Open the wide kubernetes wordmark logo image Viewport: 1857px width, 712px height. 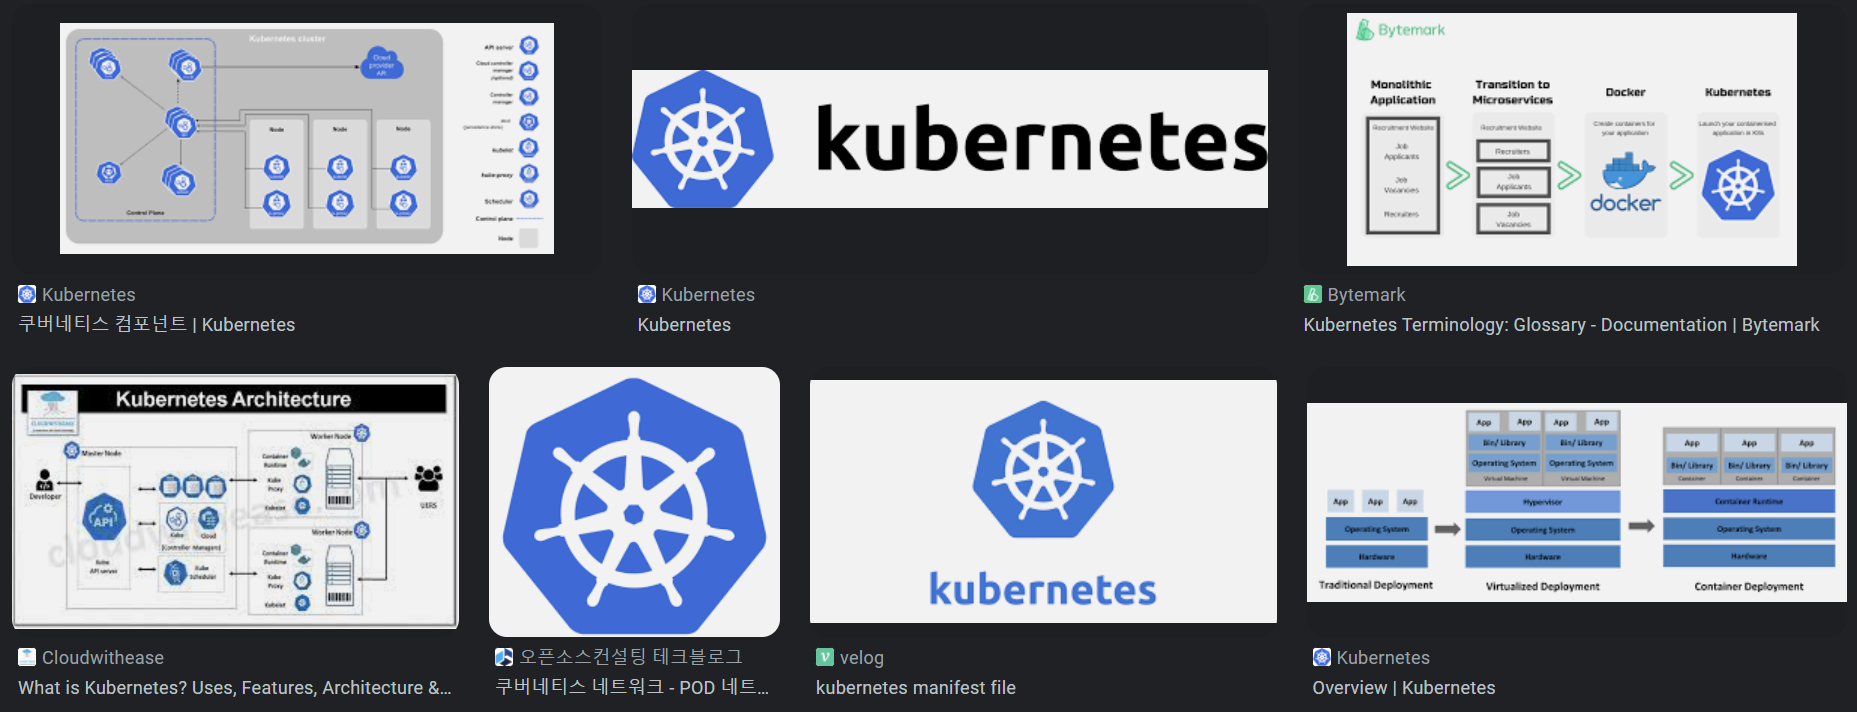click(x=950, y=139)
